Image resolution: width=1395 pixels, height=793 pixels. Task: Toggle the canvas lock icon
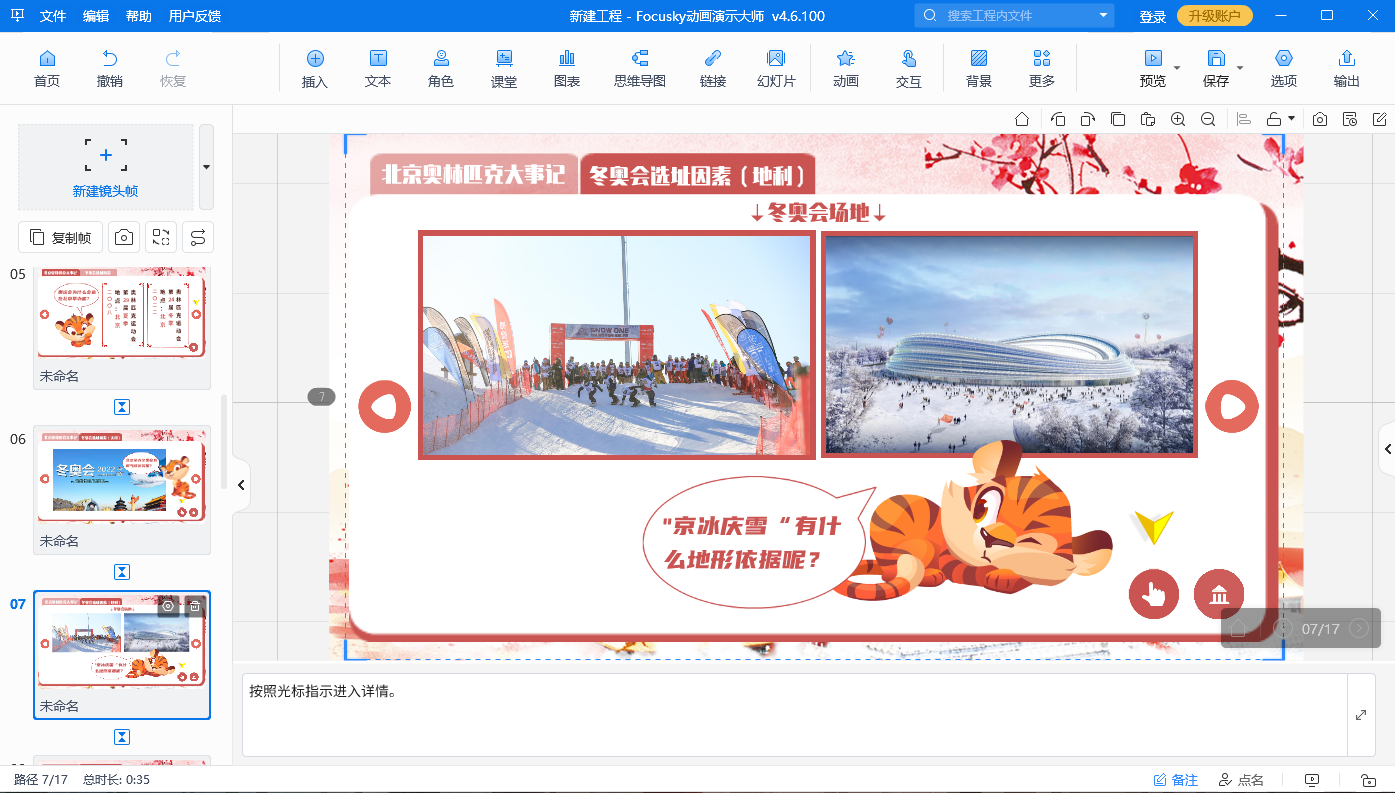click(x=1274, y=119)
